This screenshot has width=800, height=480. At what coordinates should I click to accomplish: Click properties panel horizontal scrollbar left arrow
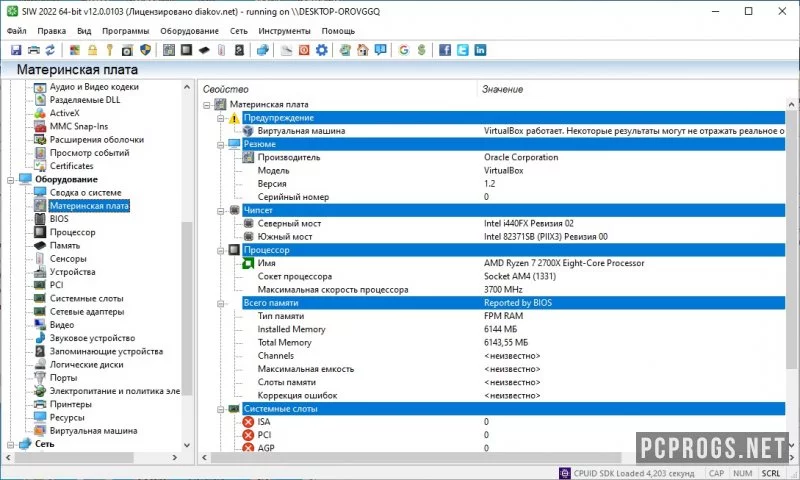pyautogui.click(x=205, y=458)
